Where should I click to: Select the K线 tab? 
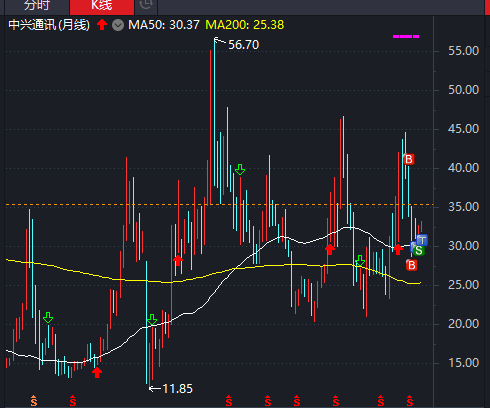coord(102,6)
